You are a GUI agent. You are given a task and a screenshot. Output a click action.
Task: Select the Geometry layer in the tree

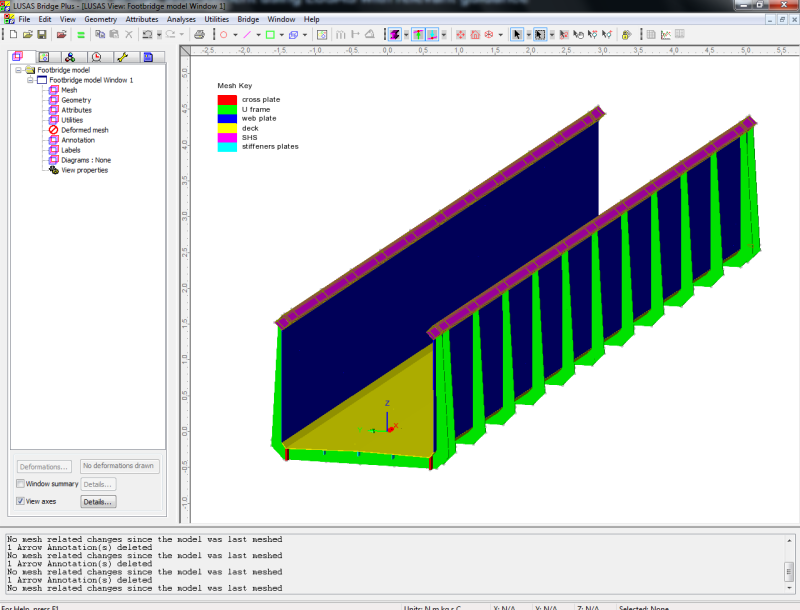[76, 100]
